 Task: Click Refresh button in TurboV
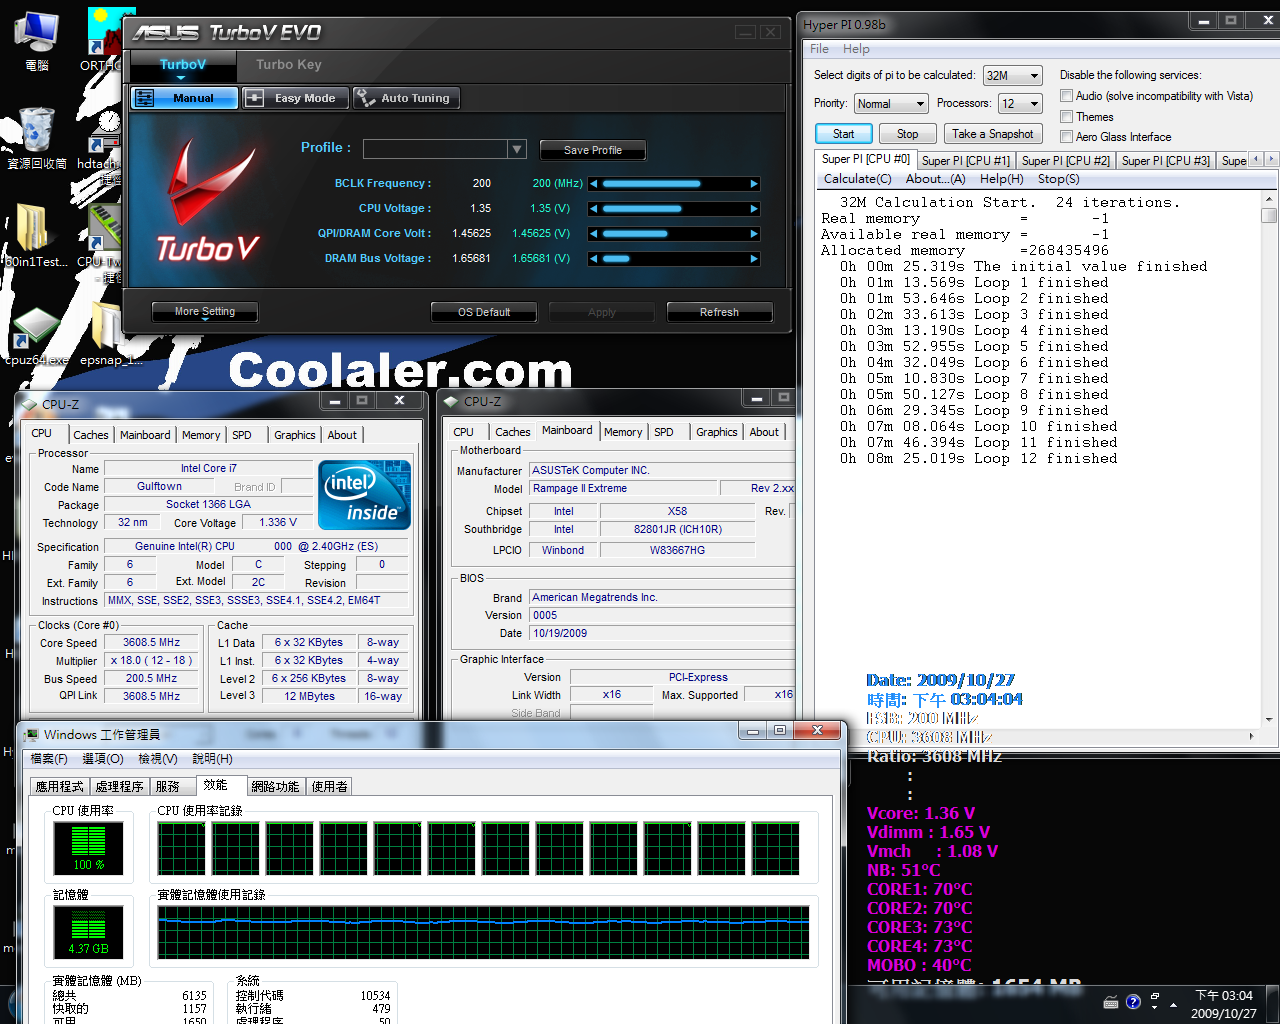(719, 312)
